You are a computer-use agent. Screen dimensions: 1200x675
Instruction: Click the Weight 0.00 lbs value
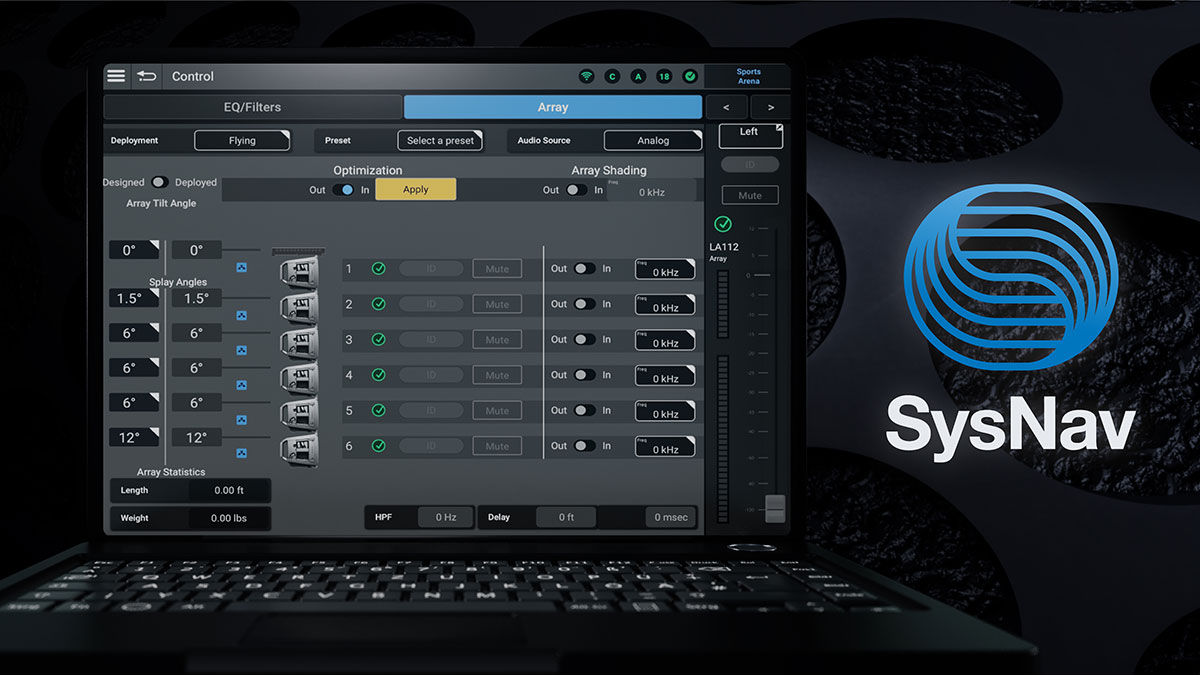point(229,518)
